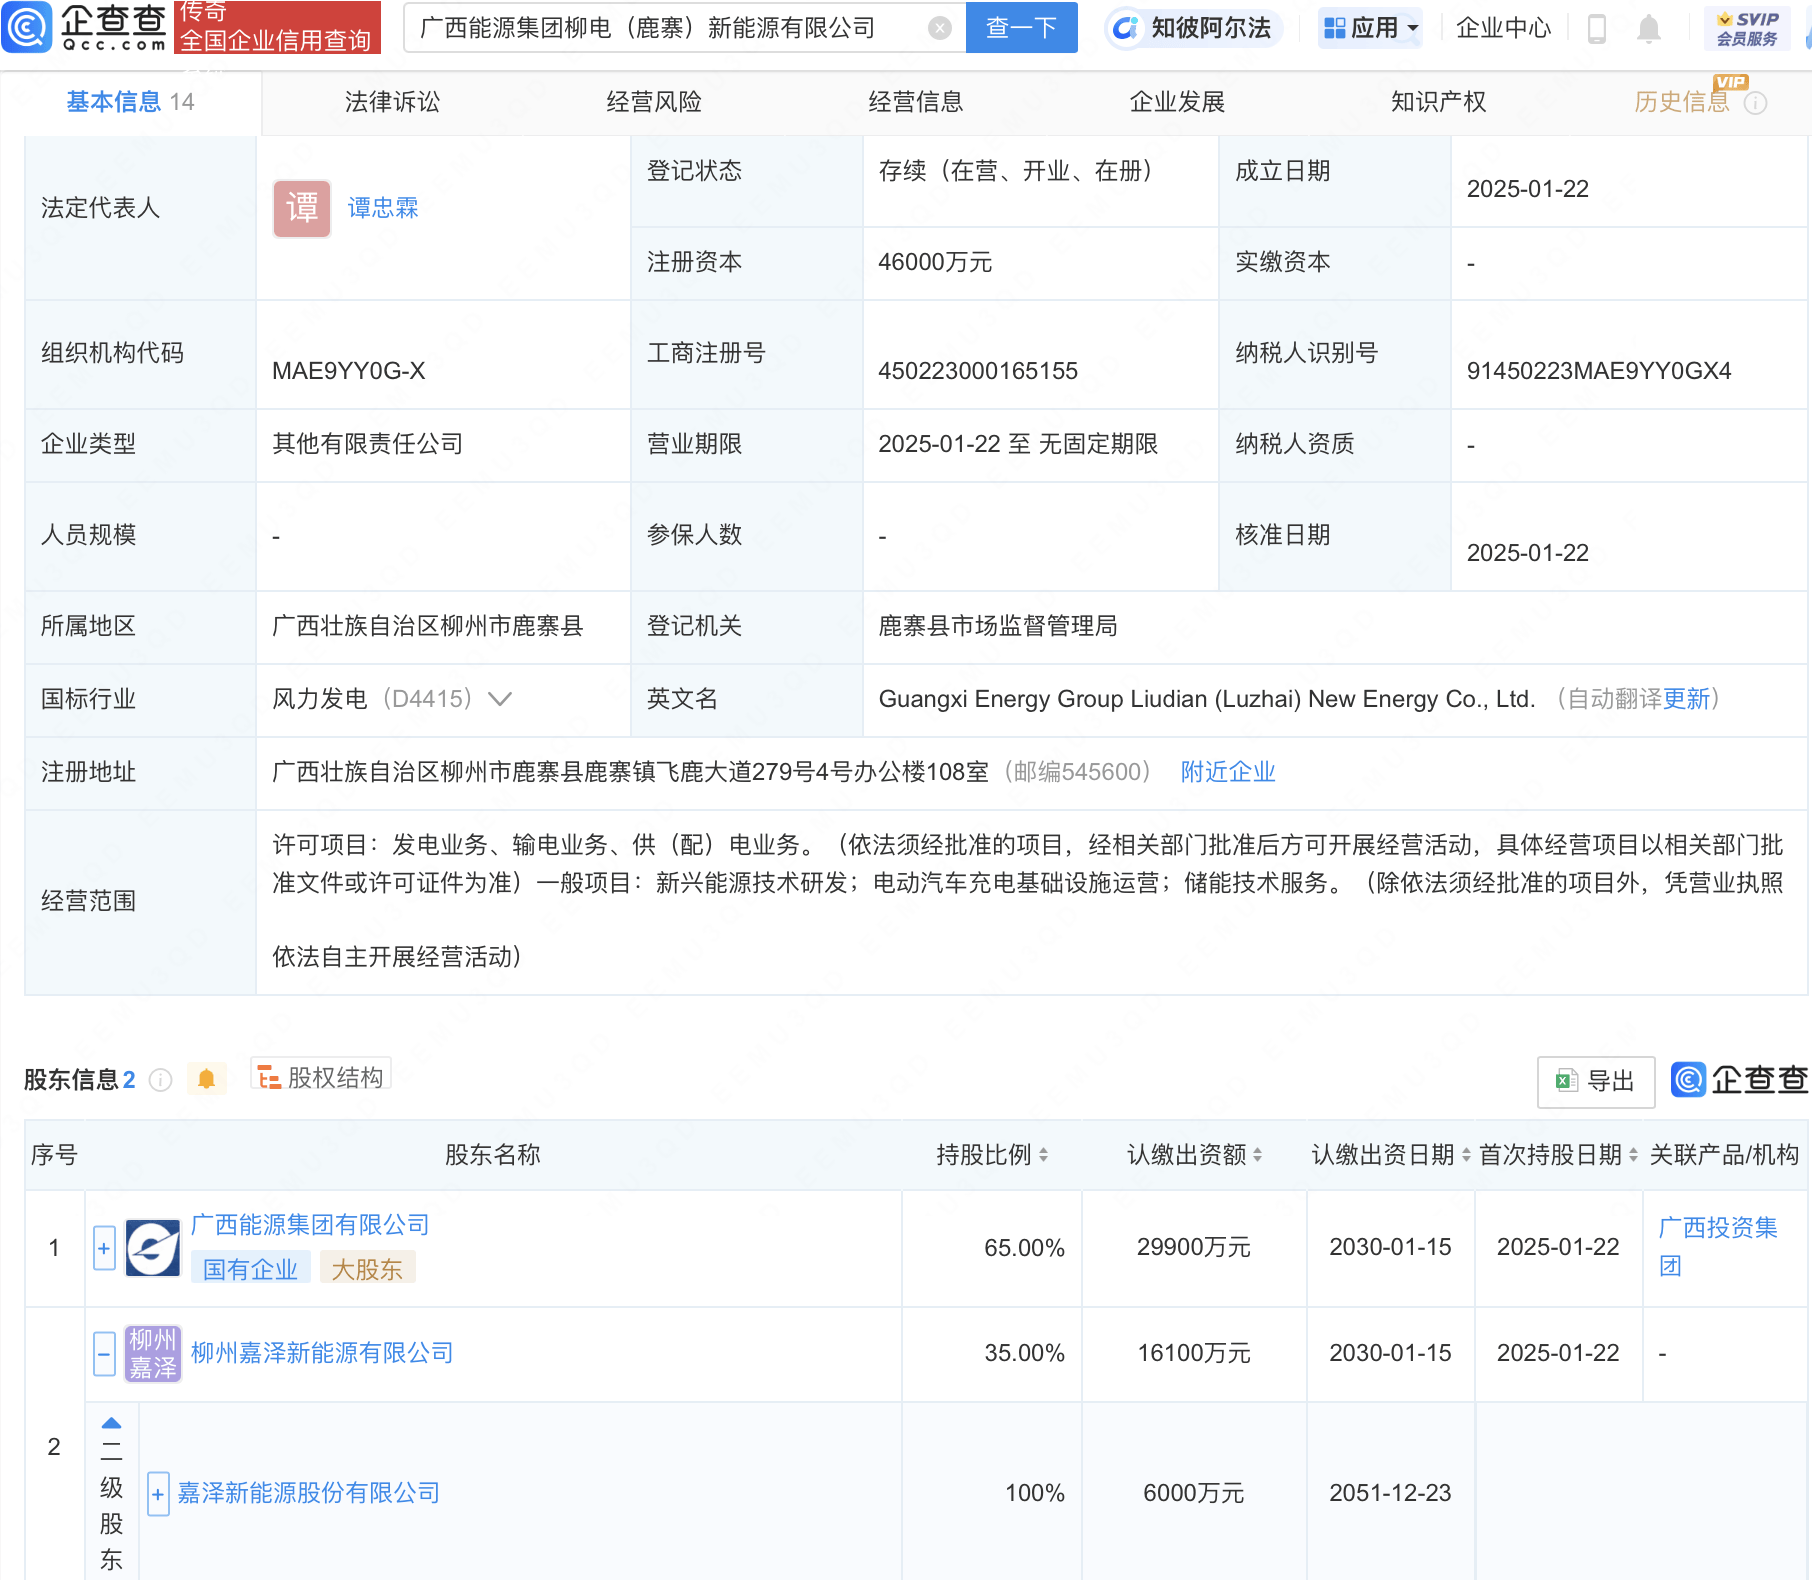Click the 谭 avatar thumbnail

tap(302, 208)
